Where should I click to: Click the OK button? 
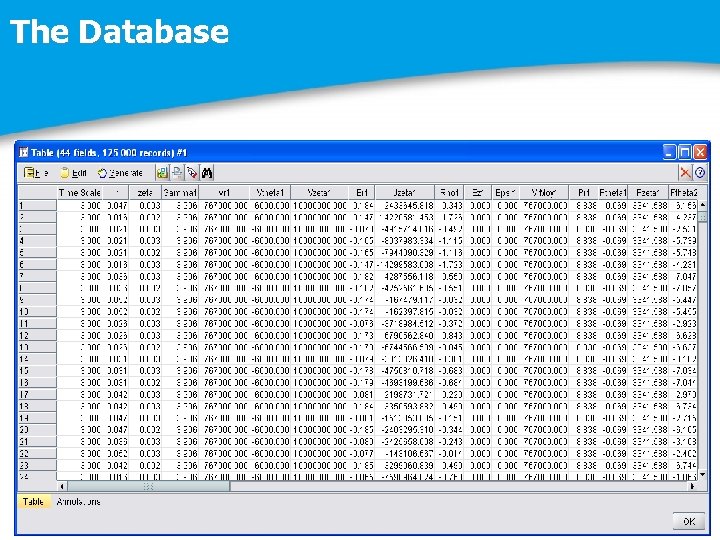pos(689,521)
